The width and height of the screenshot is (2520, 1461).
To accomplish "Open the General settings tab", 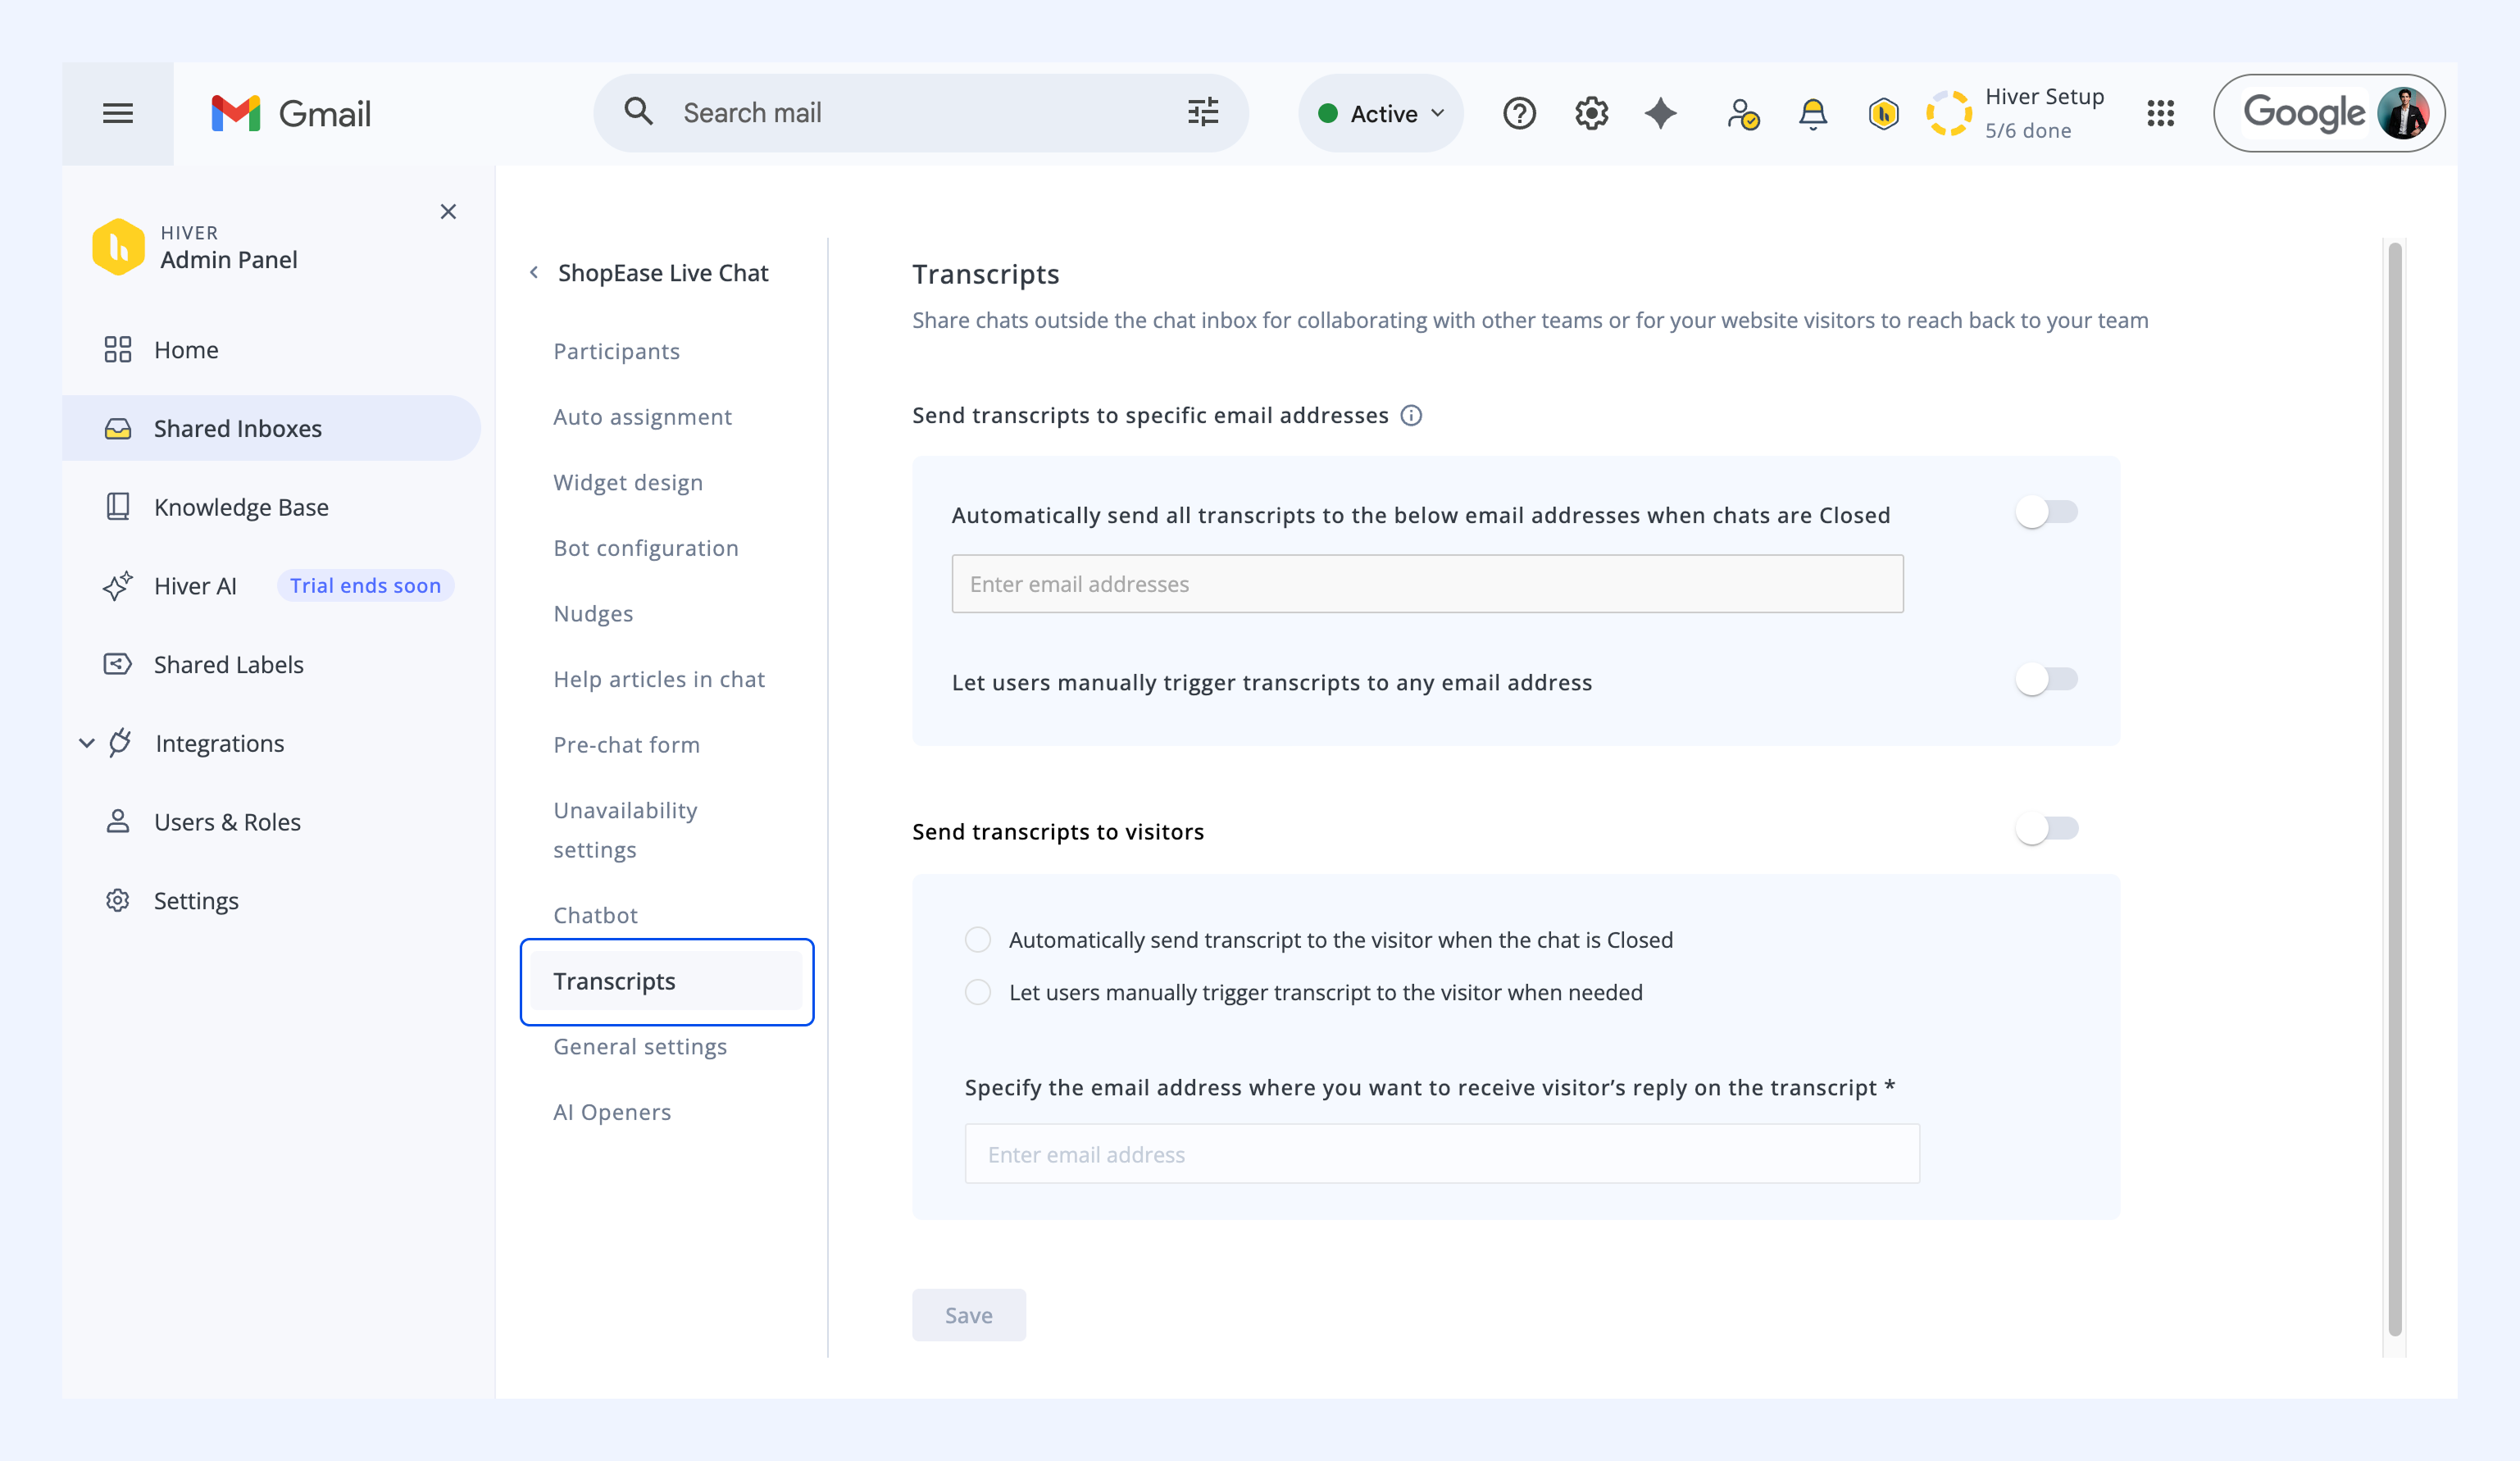I will 640,1046.
